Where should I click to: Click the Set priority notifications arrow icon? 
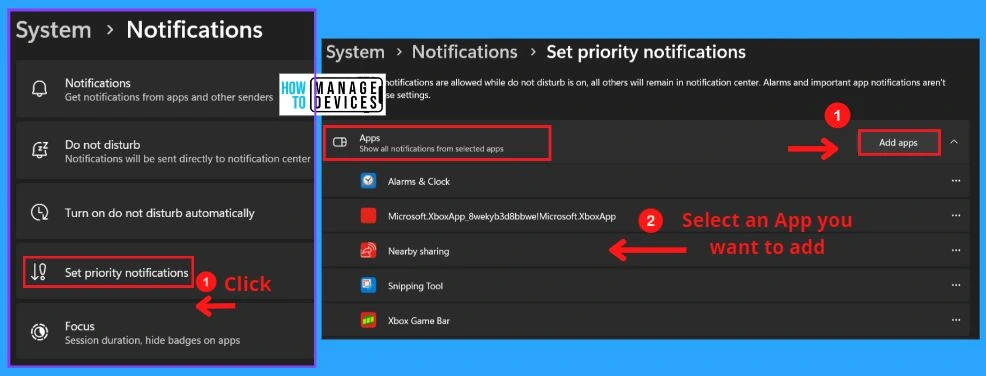pyautogui.click(x=39, y=272)
